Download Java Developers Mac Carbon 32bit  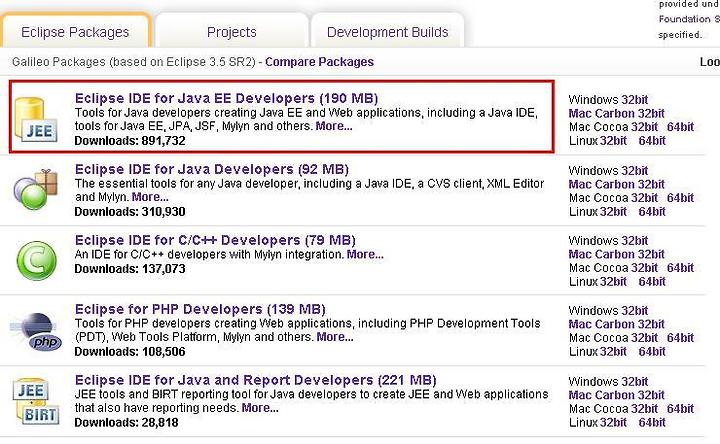click(616, 185)
